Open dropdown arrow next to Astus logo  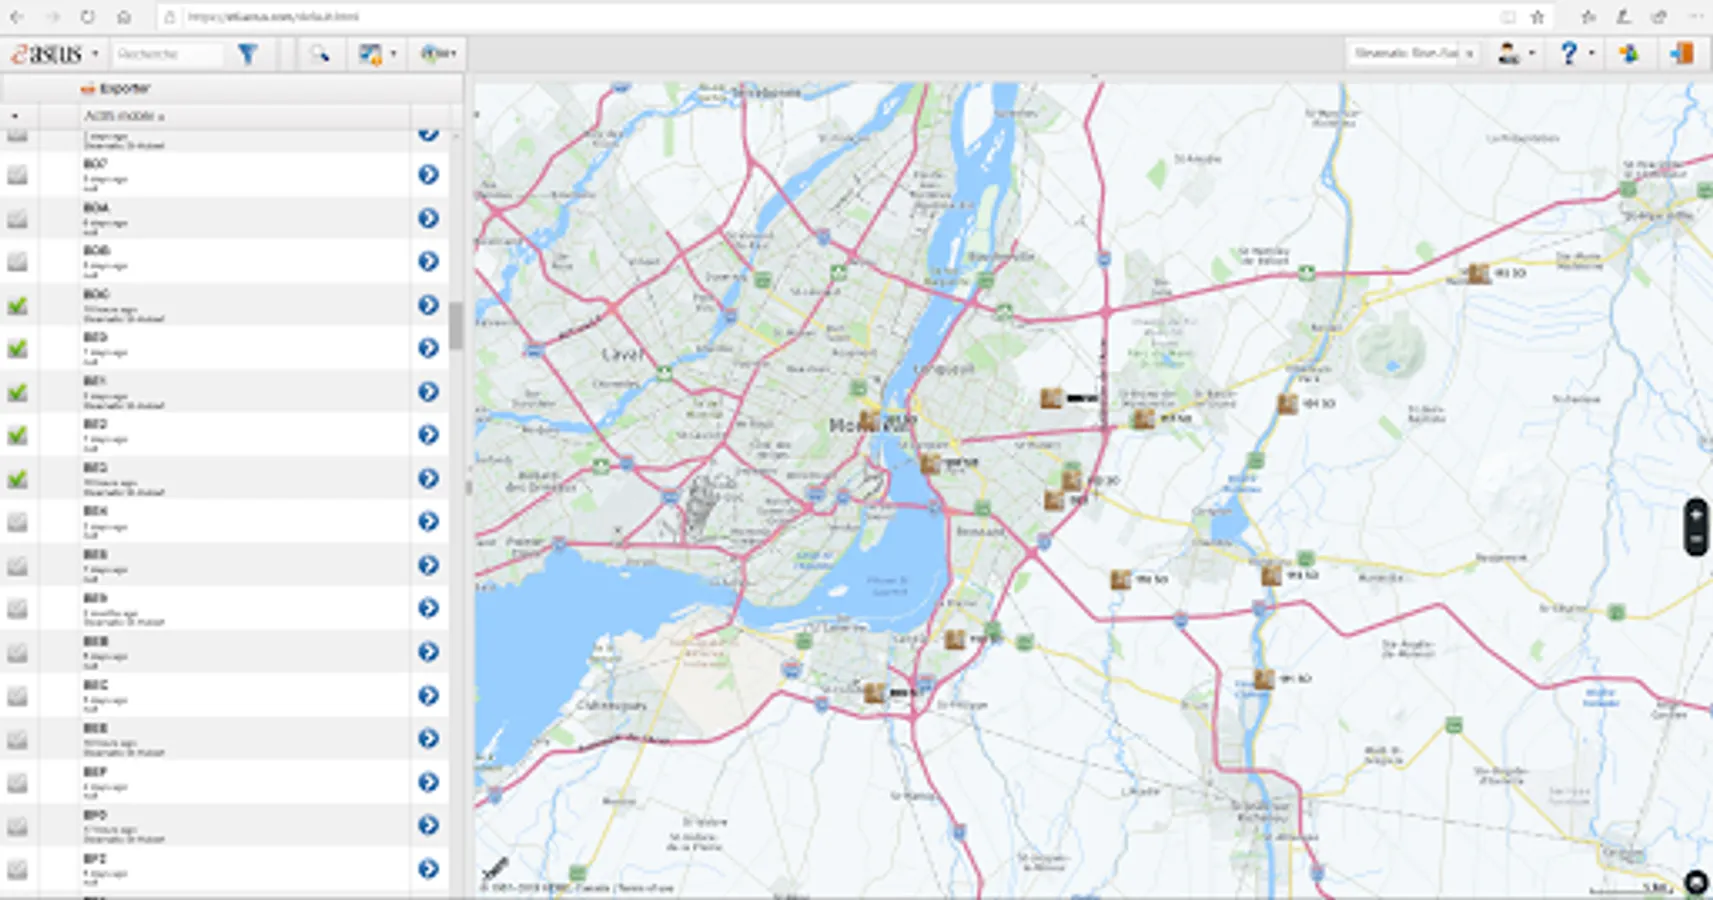coord(96,54)
